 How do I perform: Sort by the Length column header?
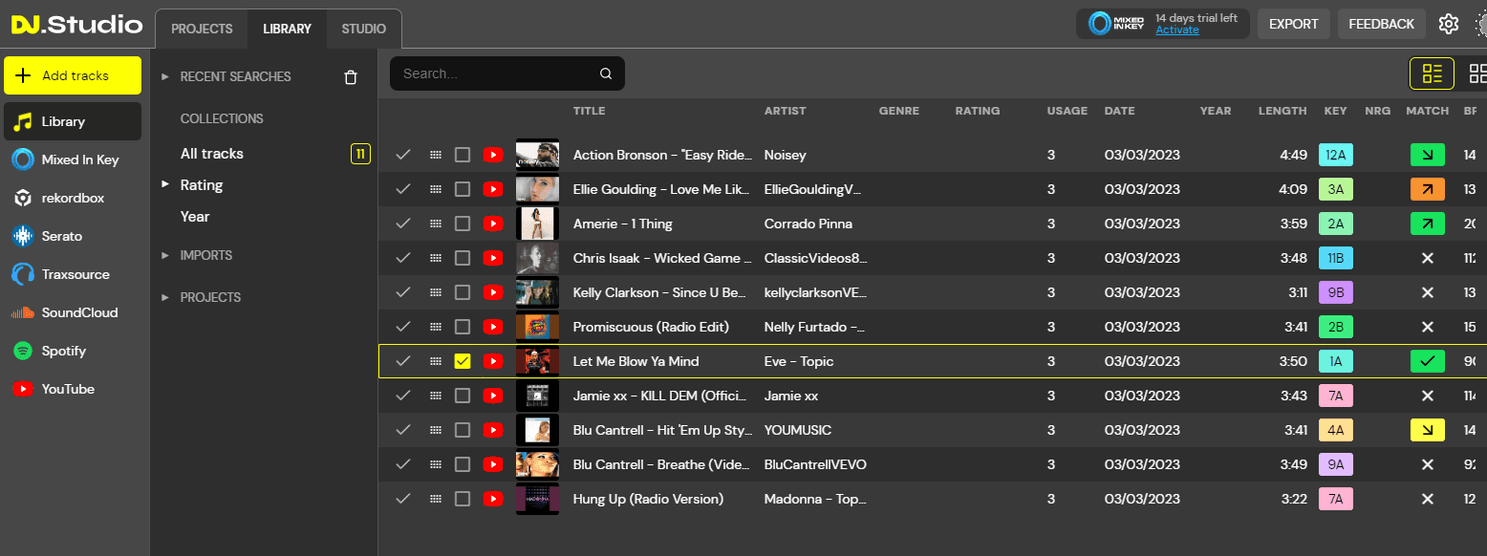tap(1282, 111)
